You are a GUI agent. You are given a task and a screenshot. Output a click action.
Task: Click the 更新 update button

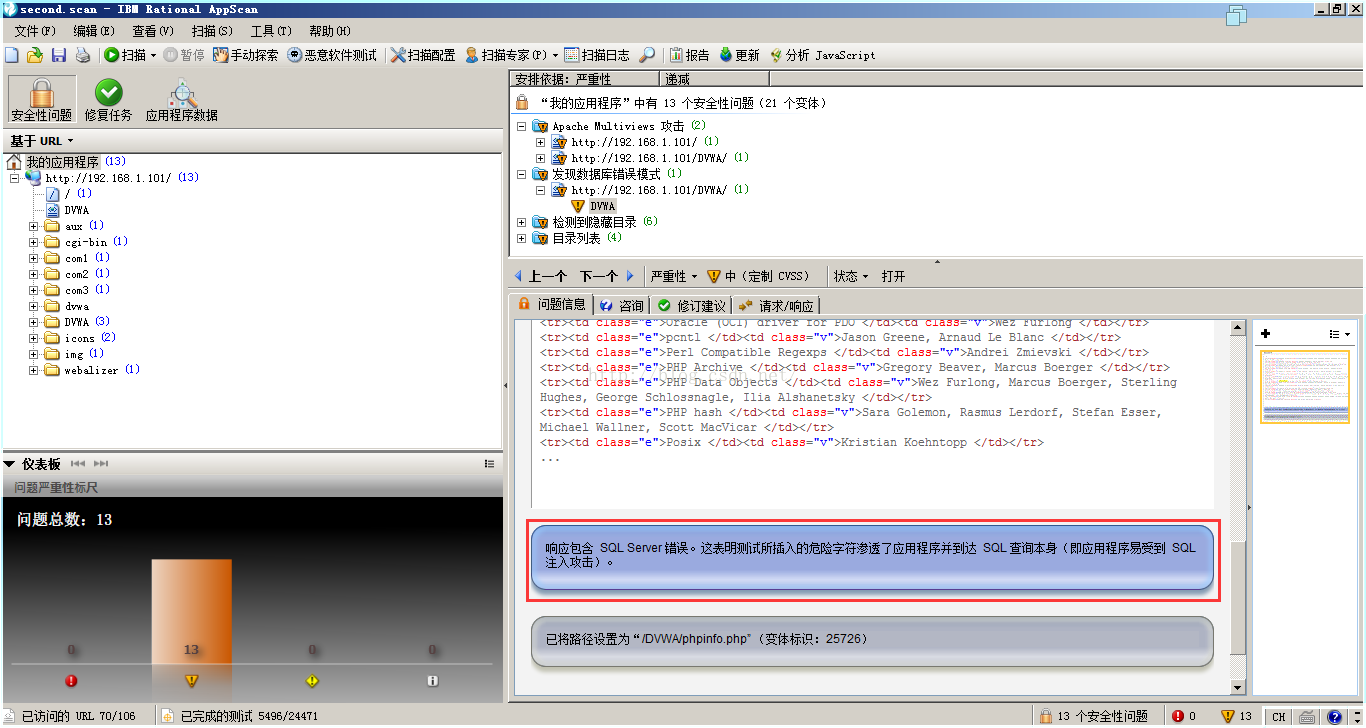pyautogui.click(x=739, y=55)
